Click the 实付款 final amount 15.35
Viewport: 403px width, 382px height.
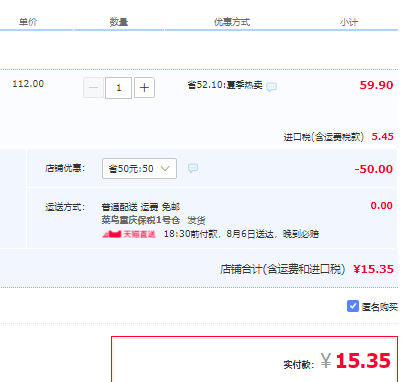pyautogui.click(x=363, y=361)
